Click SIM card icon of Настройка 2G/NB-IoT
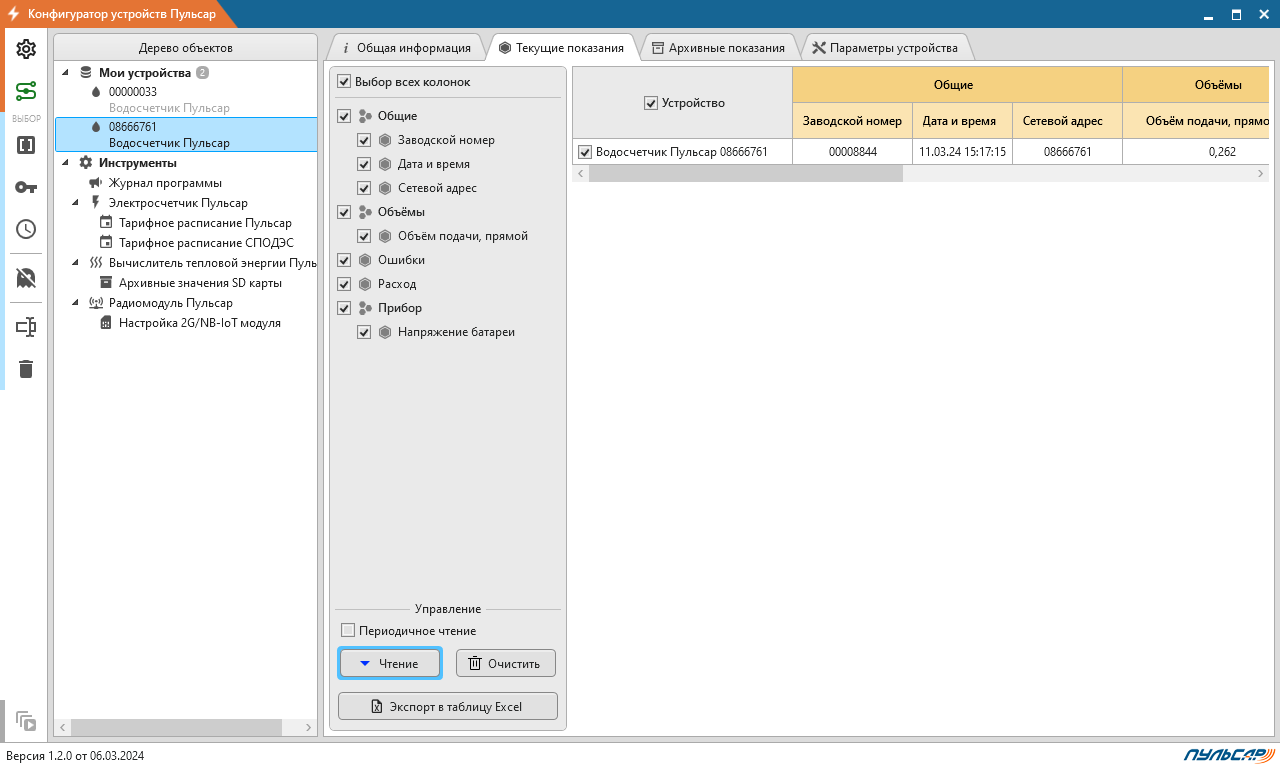The image size is (1280, 768). tap(106, 323)
